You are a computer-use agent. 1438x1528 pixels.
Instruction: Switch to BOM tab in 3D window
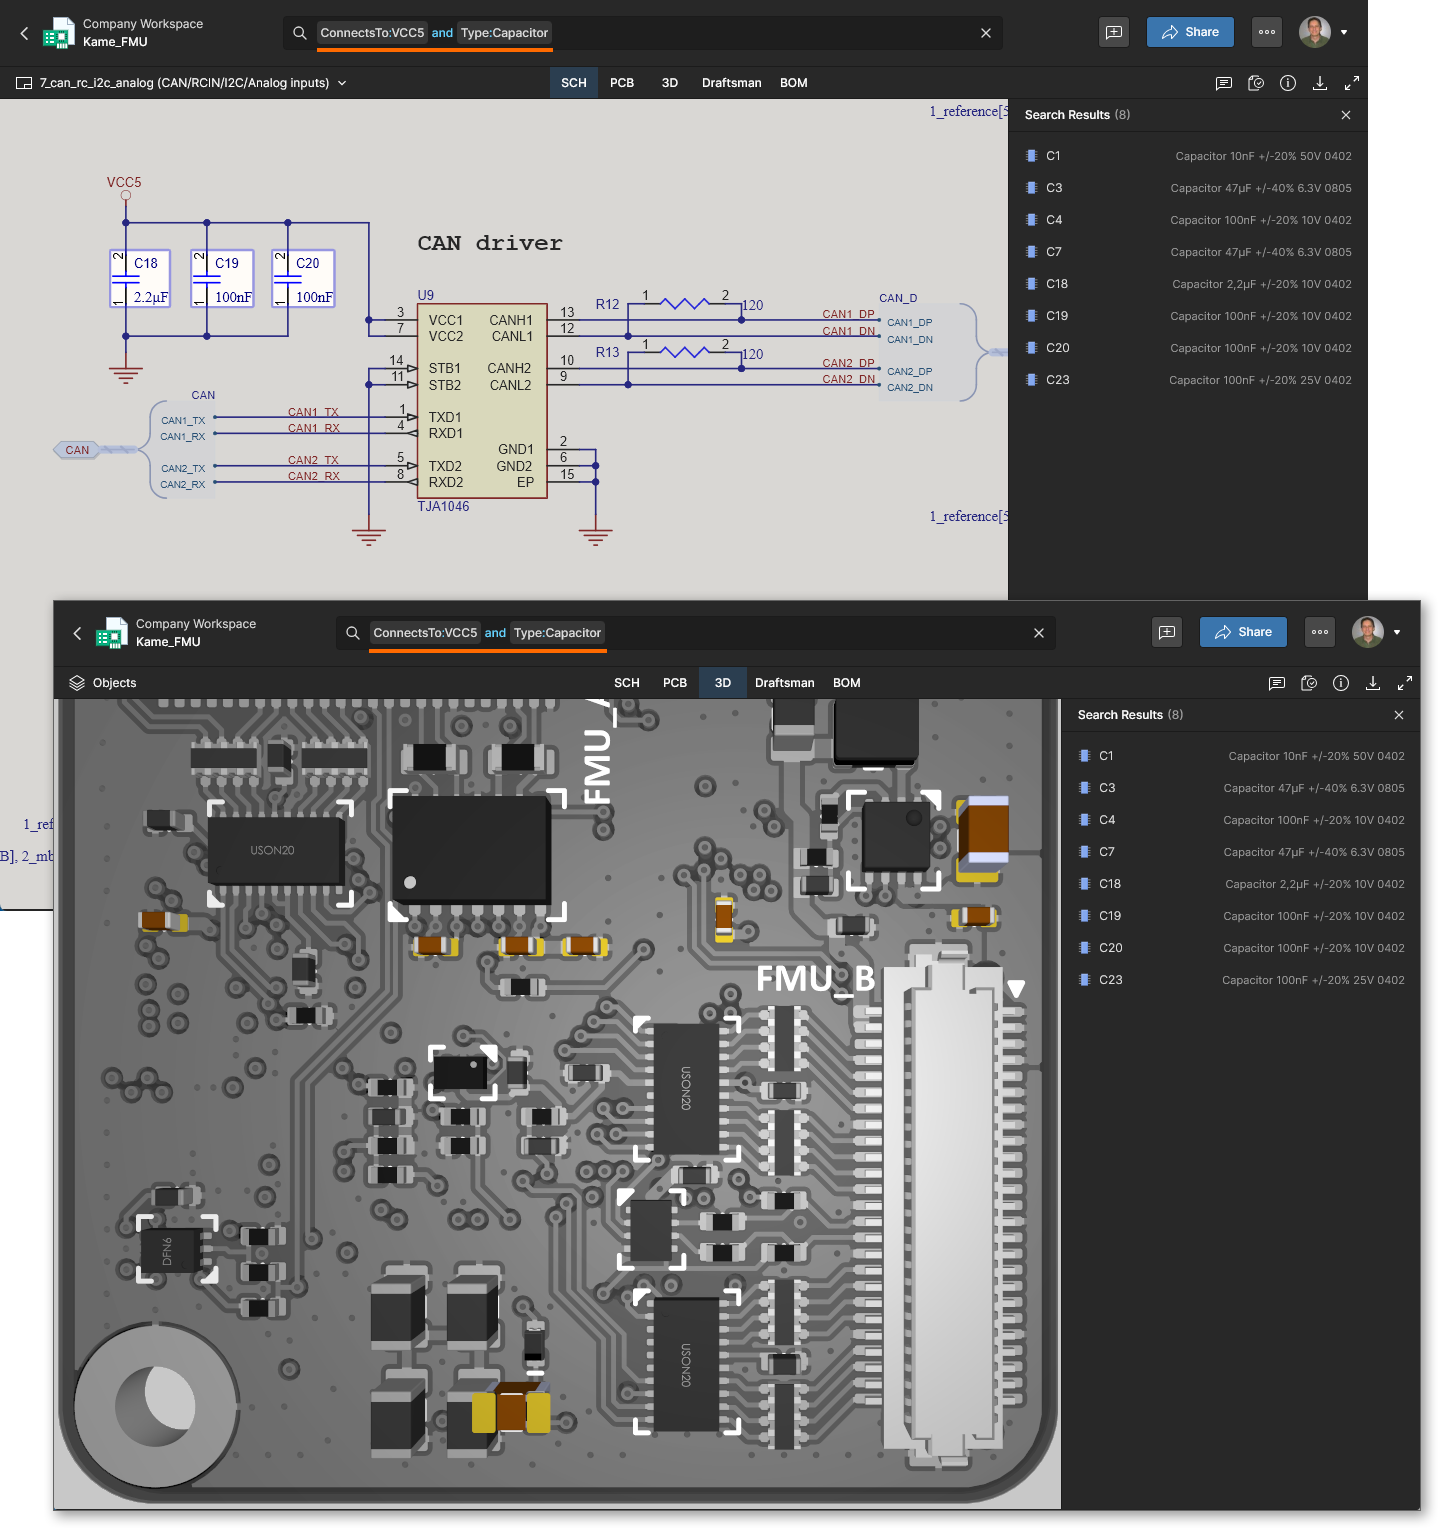(847, 683)
